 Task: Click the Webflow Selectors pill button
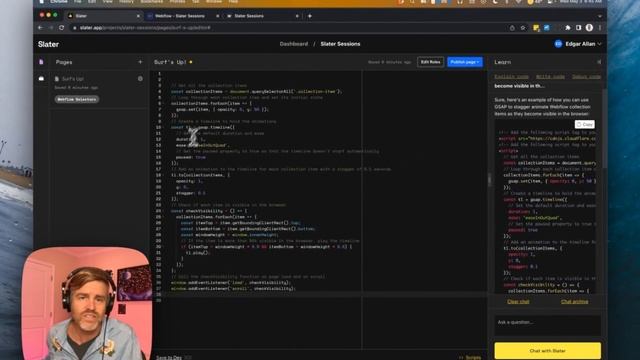point(77,99)
